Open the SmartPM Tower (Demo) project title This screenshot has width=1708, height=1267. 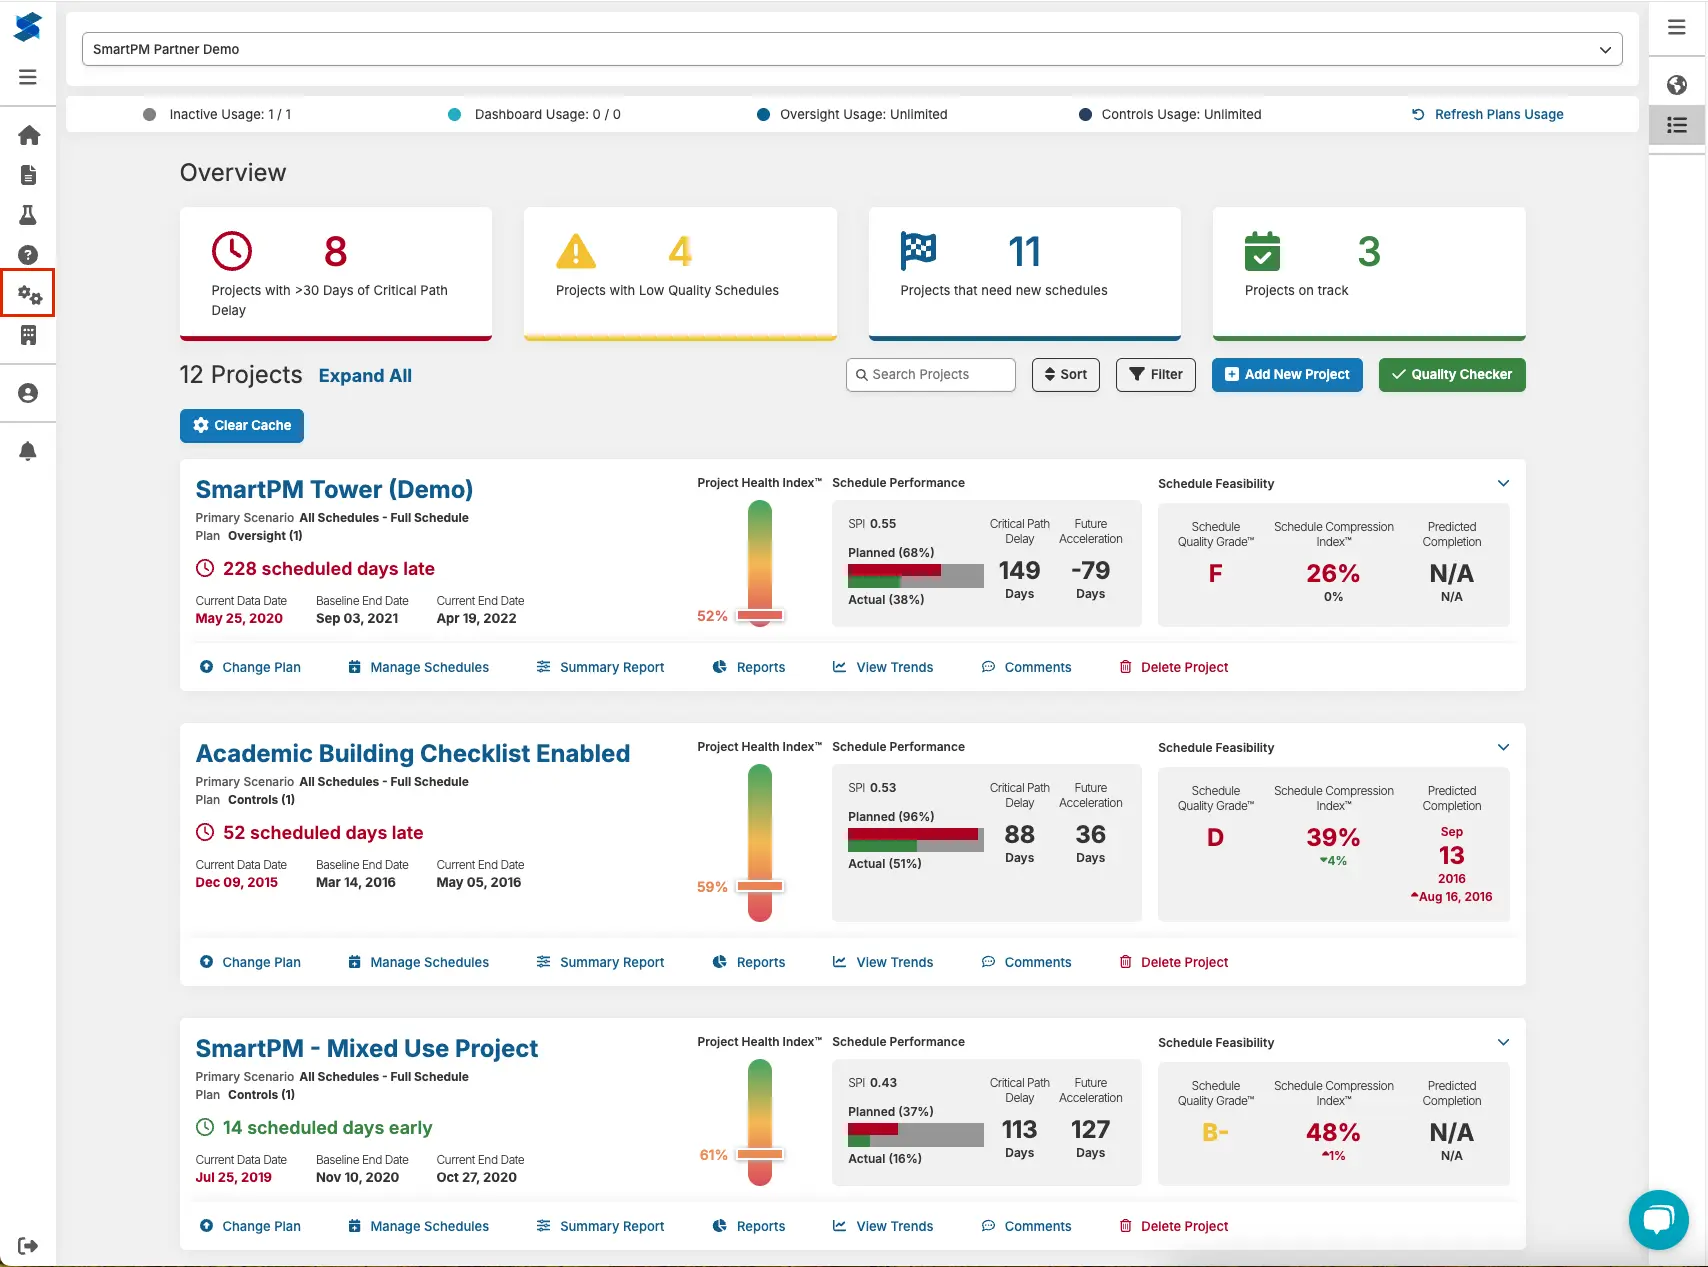(334, 489)
